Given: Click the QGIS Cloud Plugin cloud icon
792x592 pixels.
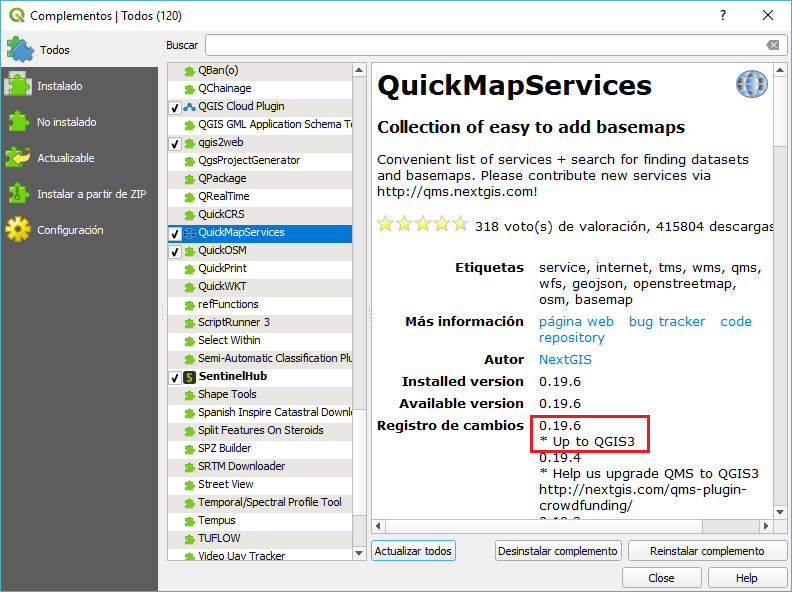Looking at the screenshot, I should [x=189, y=107].
